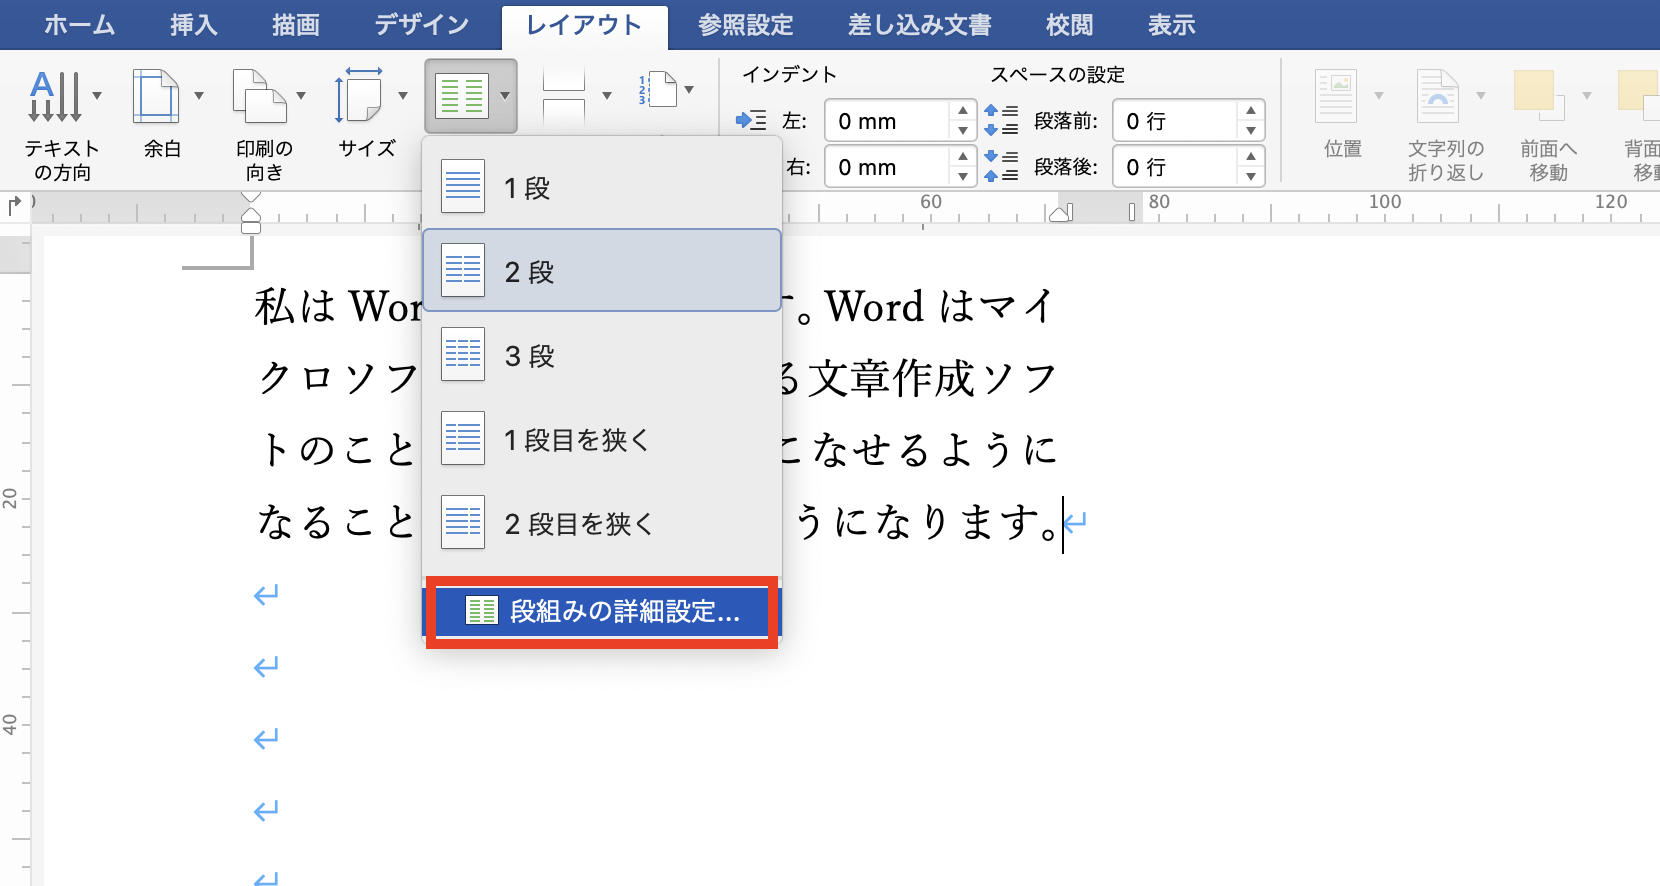Click the 3段 column layout icon
This screenshot has height=886, width=1660.
tap(463, 355)
